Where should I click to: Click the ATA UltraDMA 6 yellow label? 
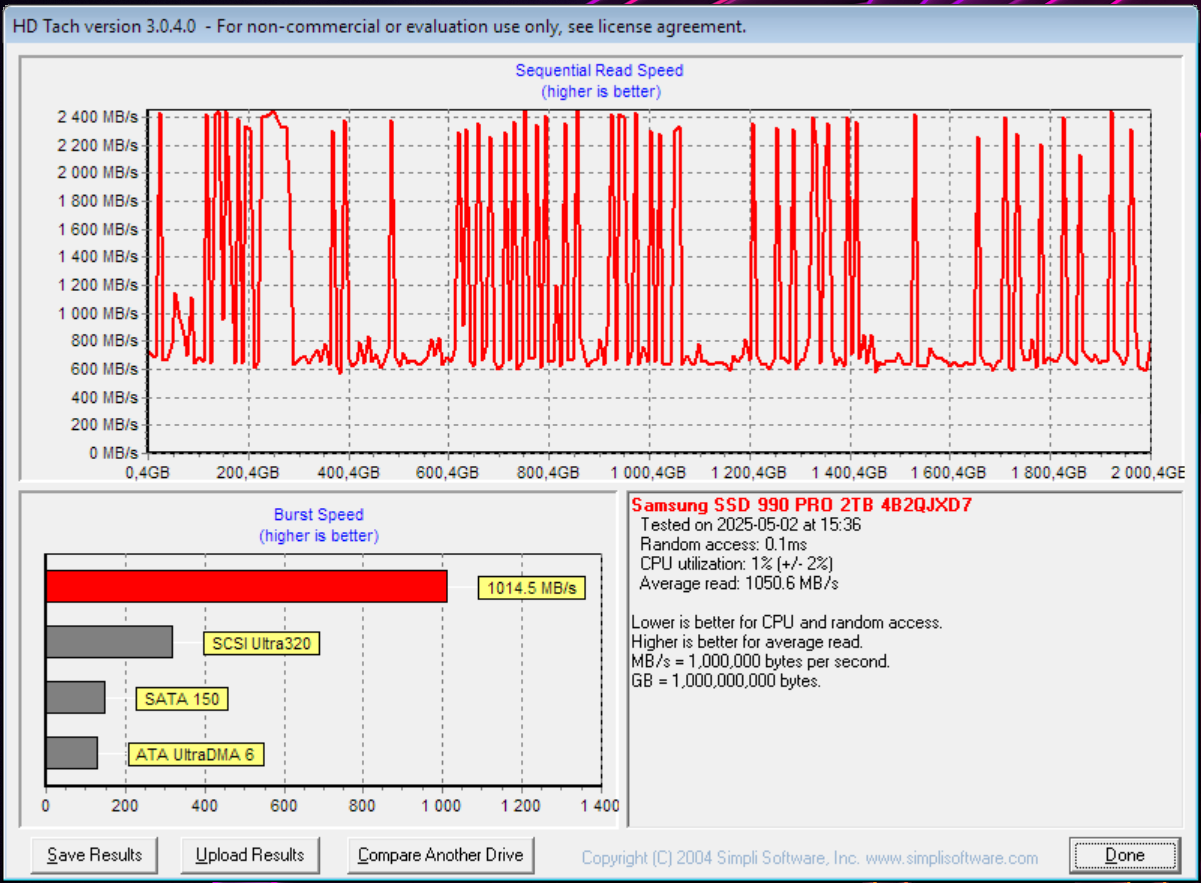(195, 754)
